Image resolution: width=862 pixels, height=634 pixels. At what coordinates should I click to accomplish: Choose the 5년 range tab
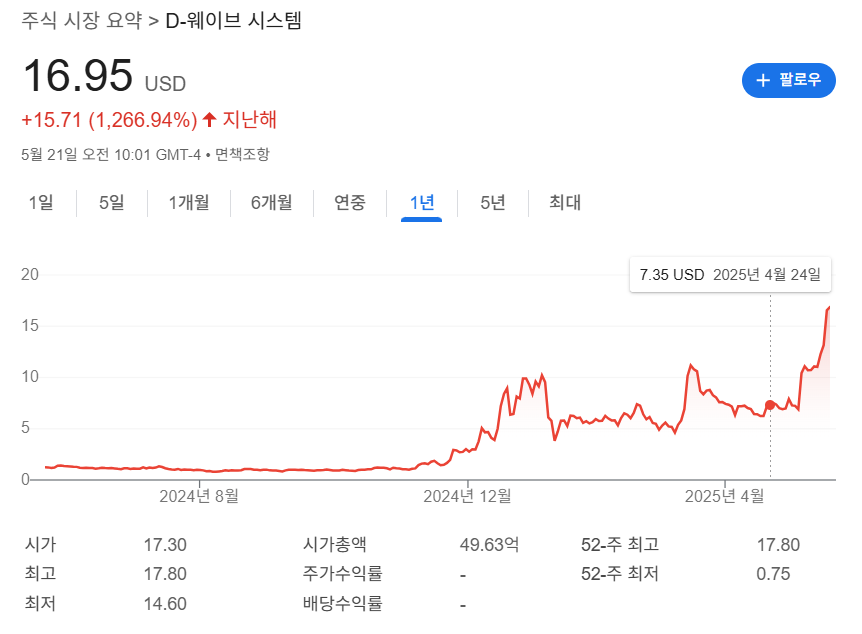(x=493, y=202)
